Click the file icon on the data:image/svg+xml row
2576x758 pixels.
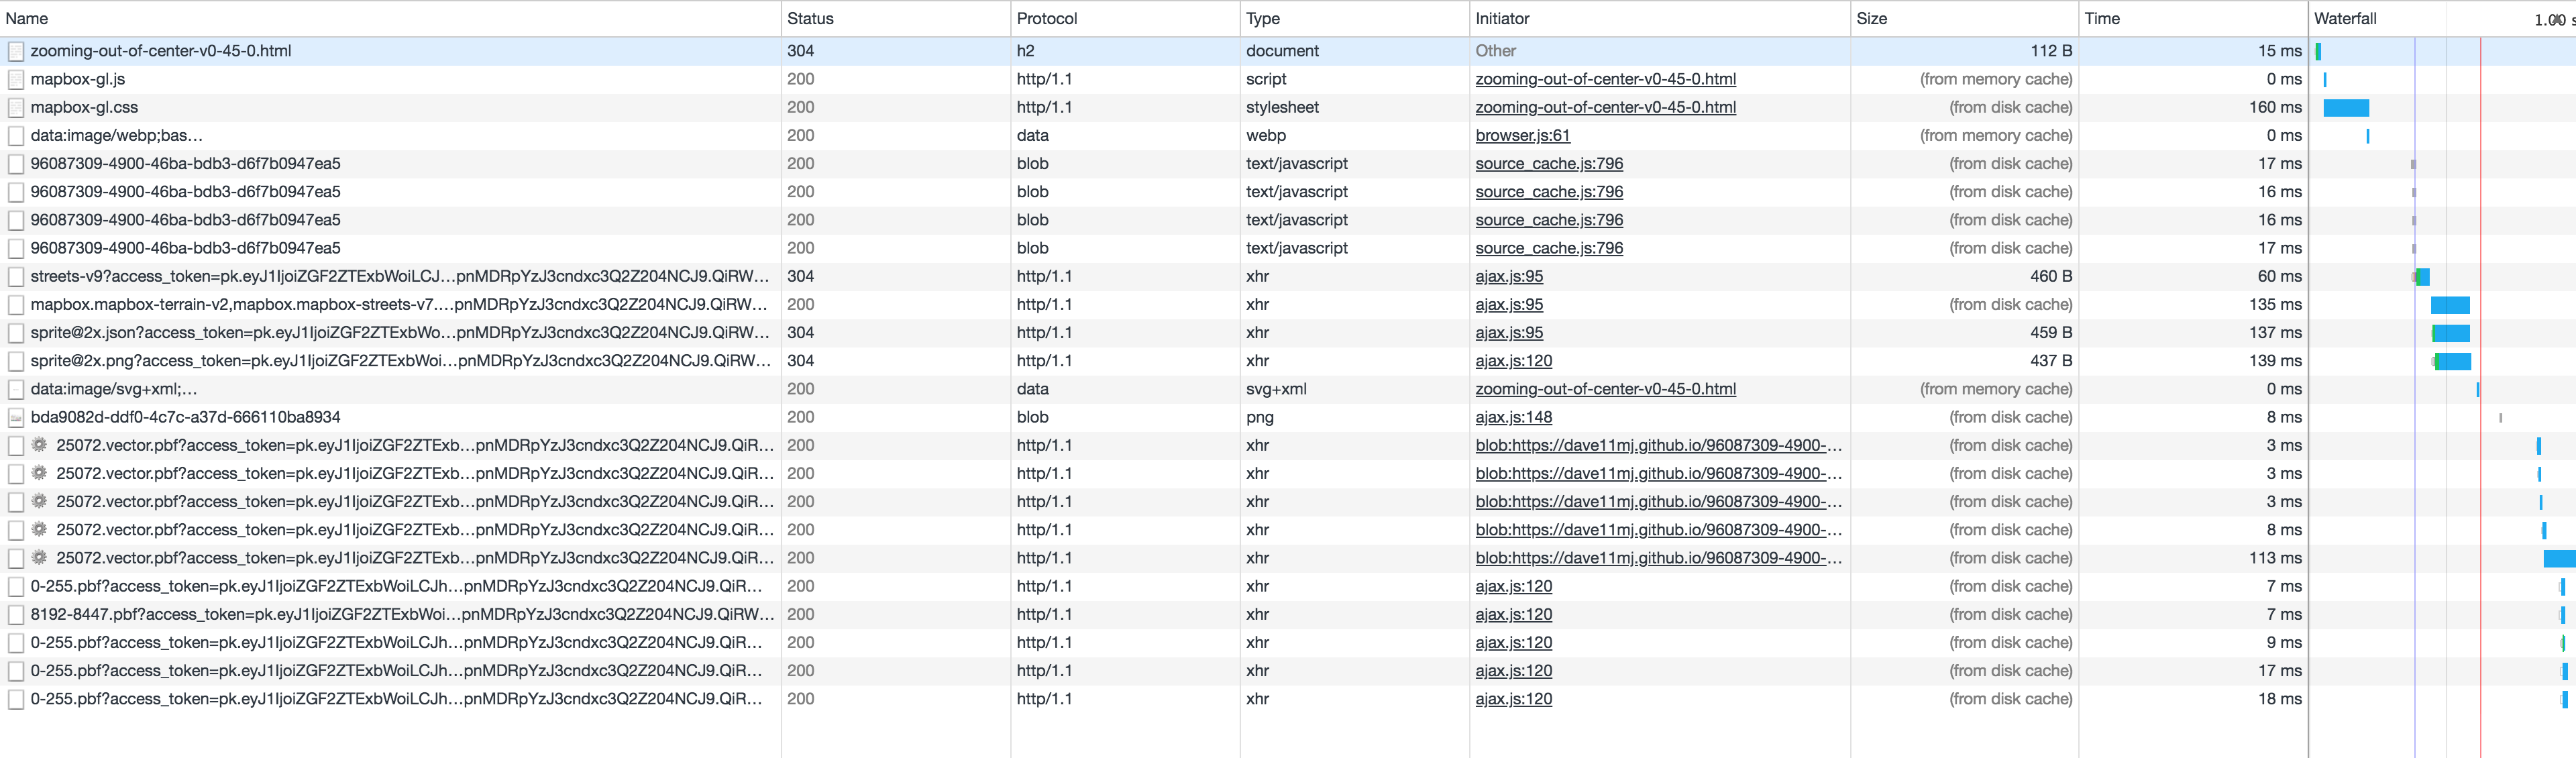coord(16,389)
